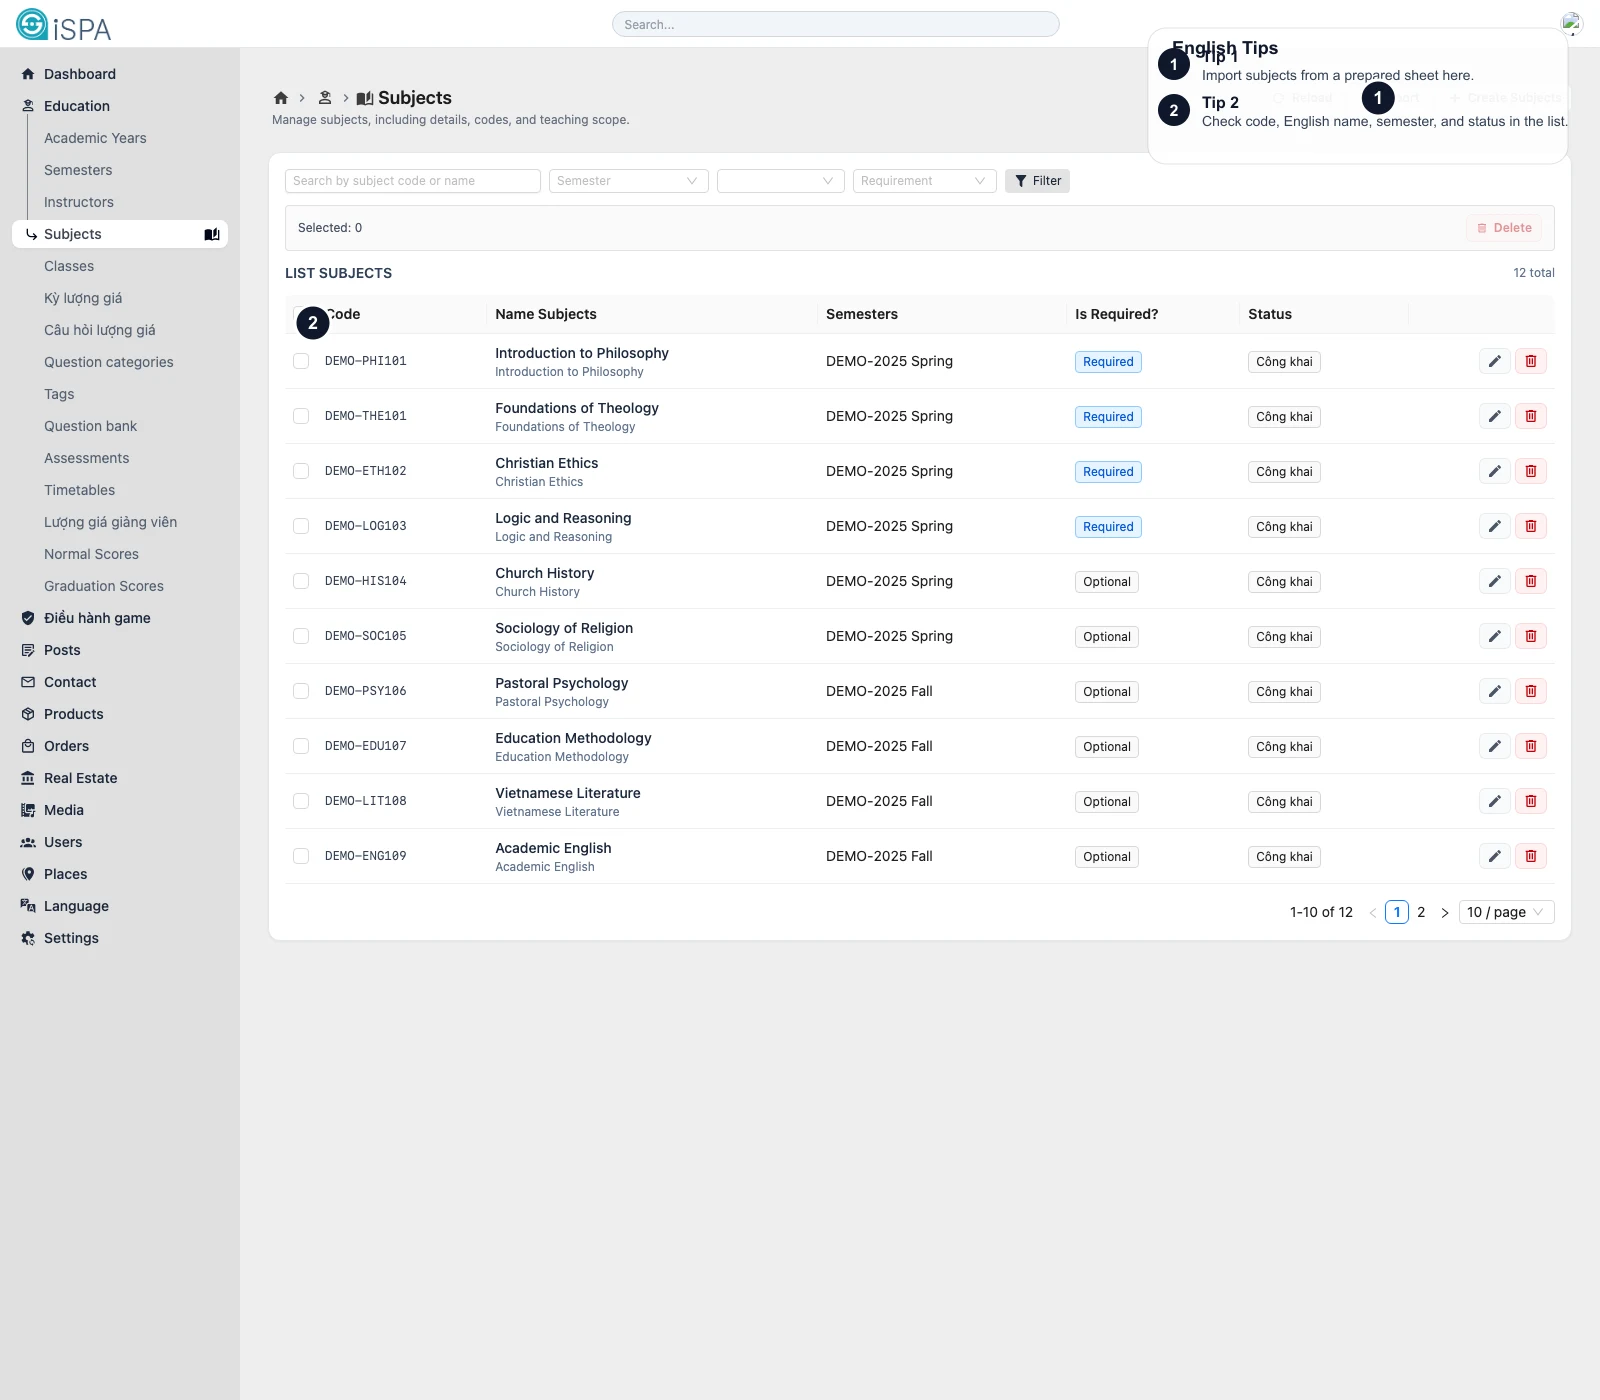Click the Education breadcrumb icon
Screen dimensions: 1600x1400
[325, 98]
